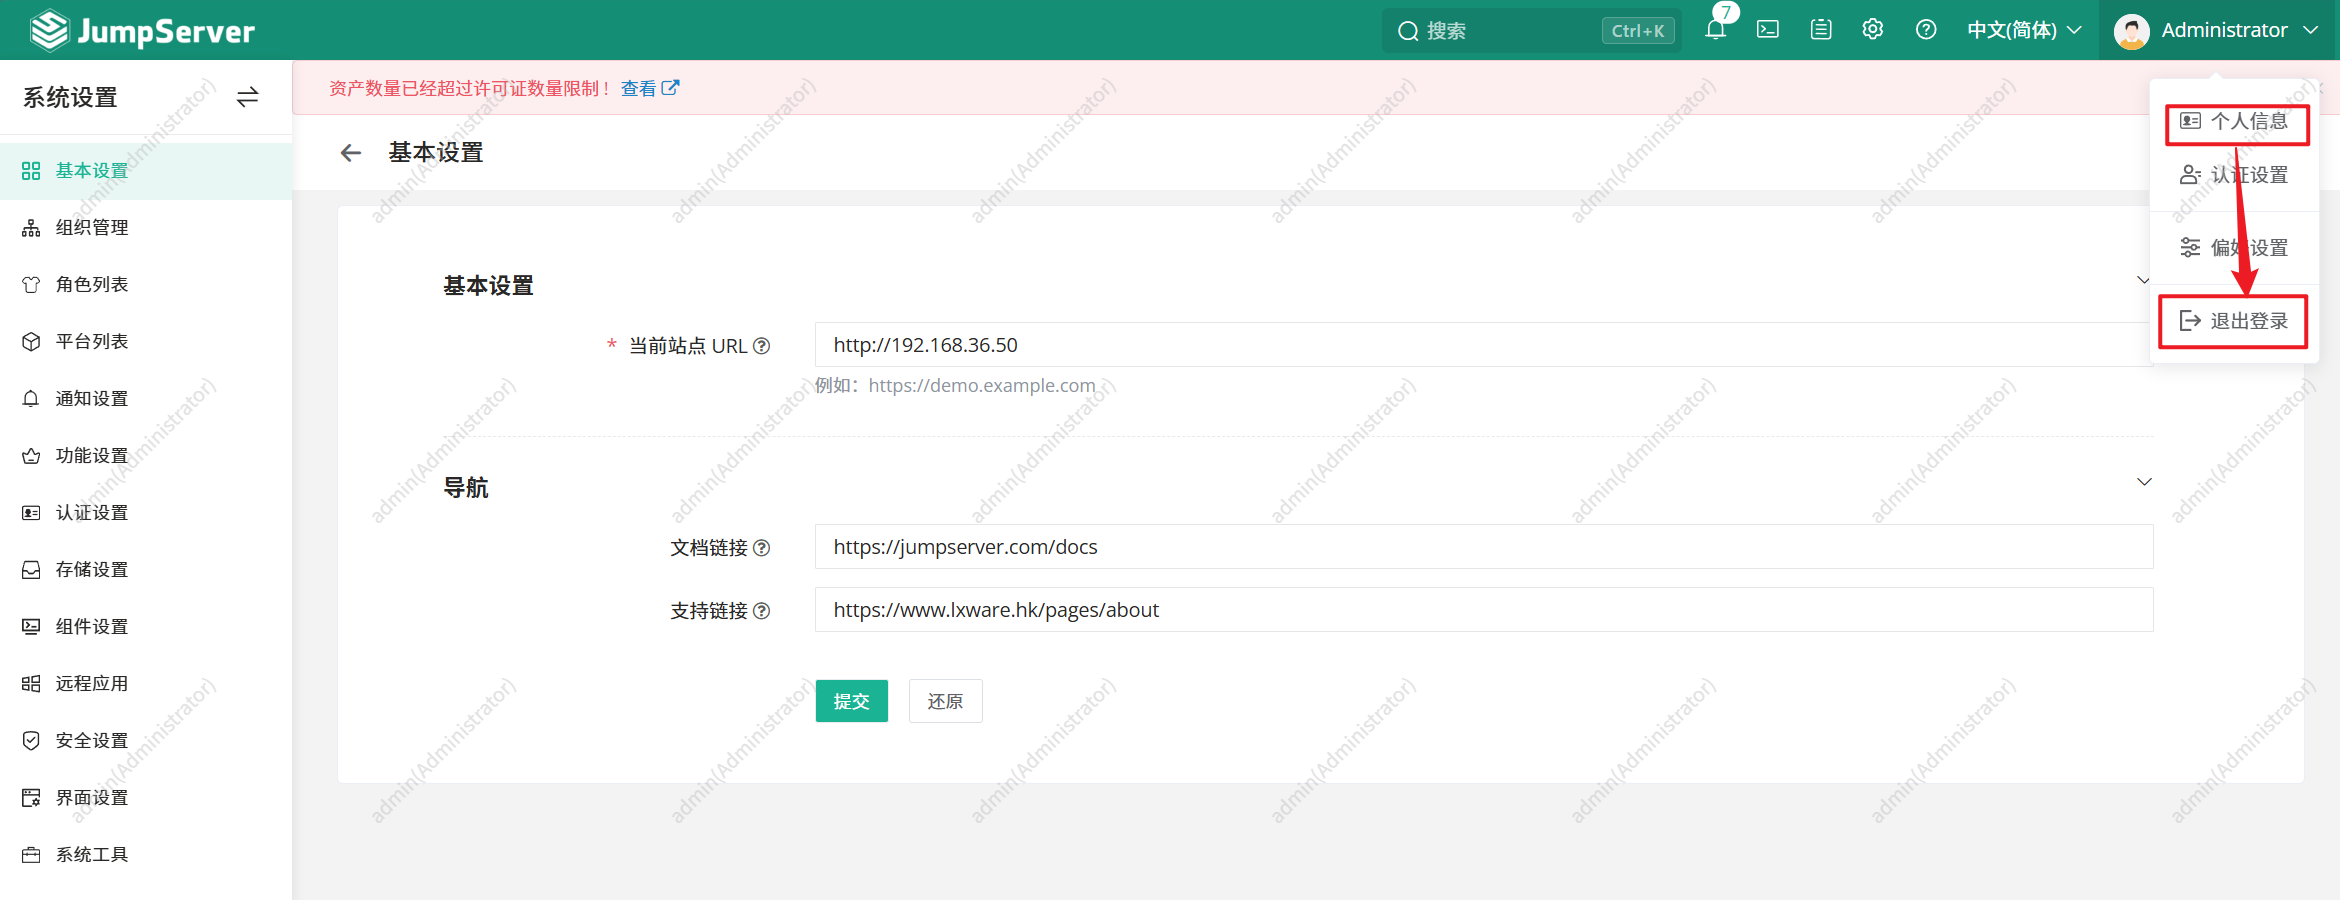Click the 角色列表 shirt icon in sidebar
This screenshot has height=900, width=2340.
coord(31,285)
